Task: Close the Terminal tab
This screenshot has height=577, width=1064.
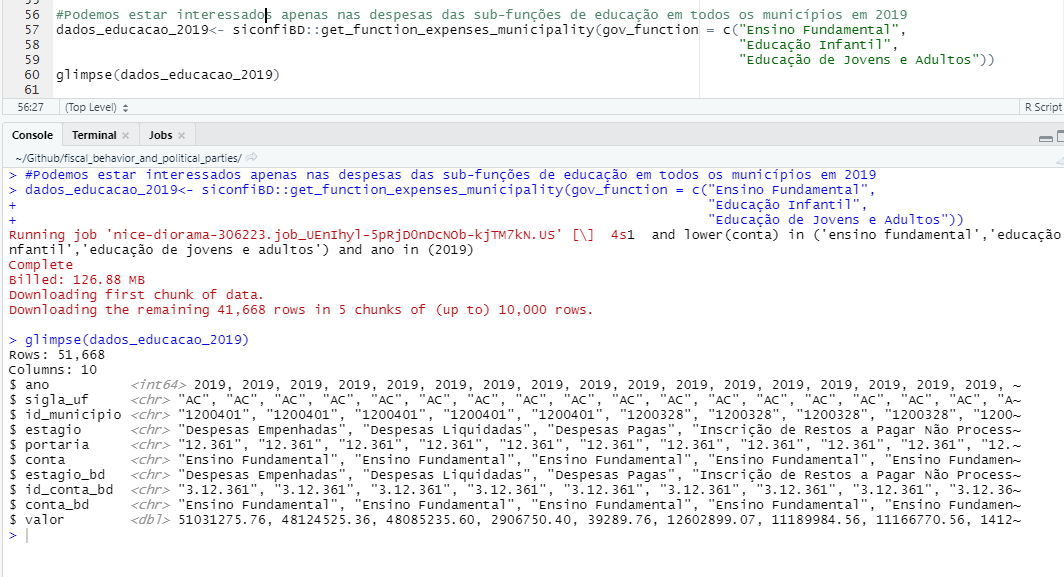Action: (126, 135)
